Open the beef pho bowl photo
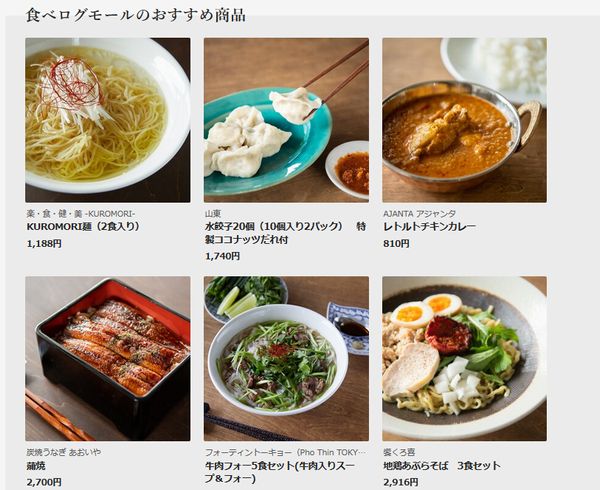 coord(286,358)
